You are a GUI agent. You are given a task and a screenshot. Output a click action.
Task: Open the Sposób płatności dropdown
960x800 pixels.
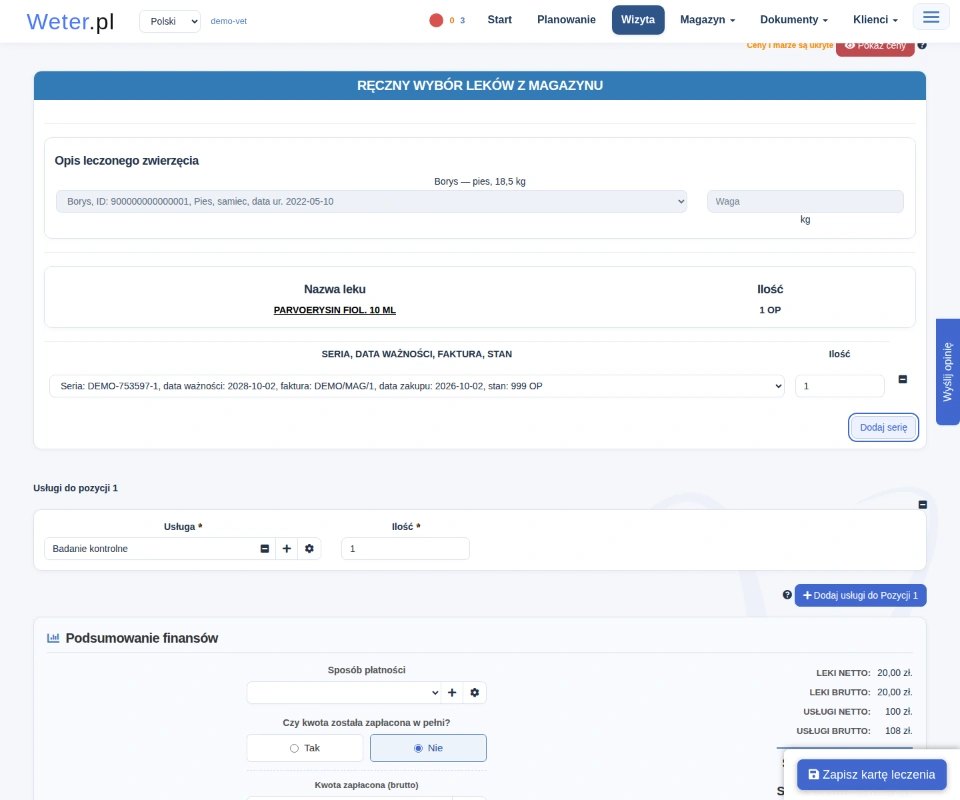tap(344, 692)
